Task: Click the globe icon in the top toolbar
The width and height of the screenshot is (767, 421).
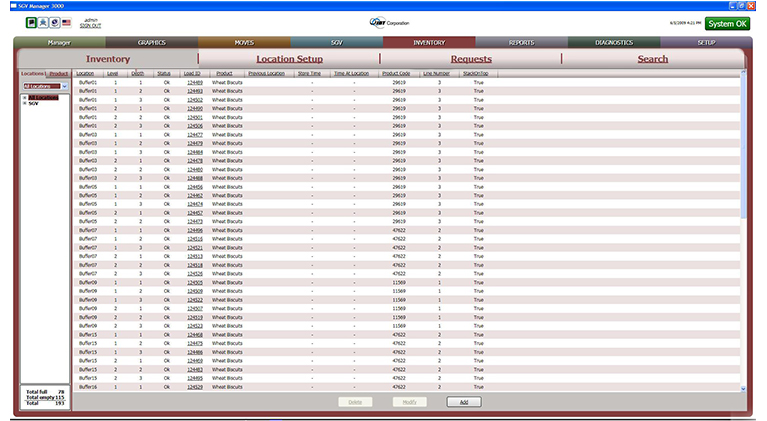Action: [x=54, y=22]
